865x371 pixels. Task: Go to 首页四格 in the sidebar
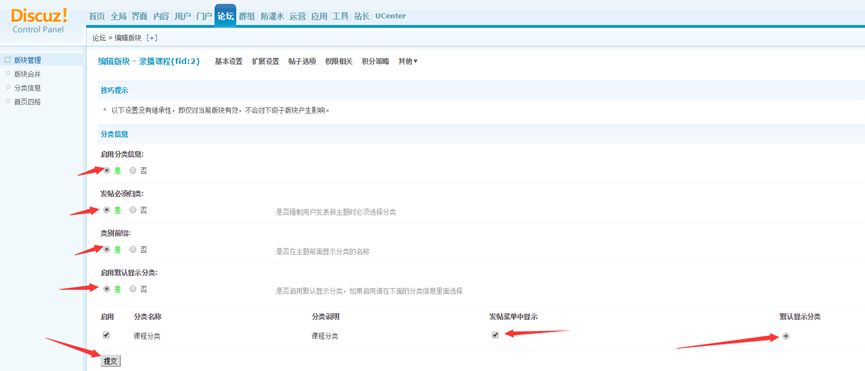(x=27, y=101)
